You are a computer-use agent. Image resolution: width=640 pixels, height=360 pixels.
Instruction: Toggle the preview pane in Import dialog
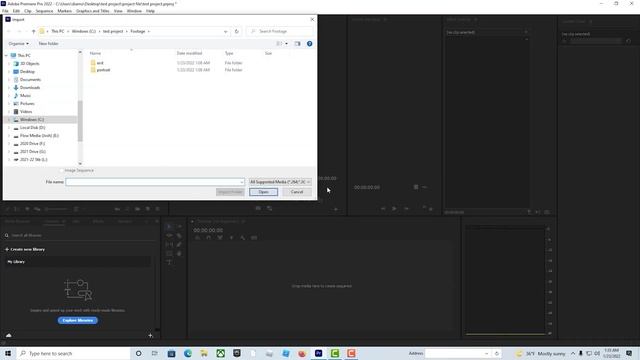click(297, 44)
